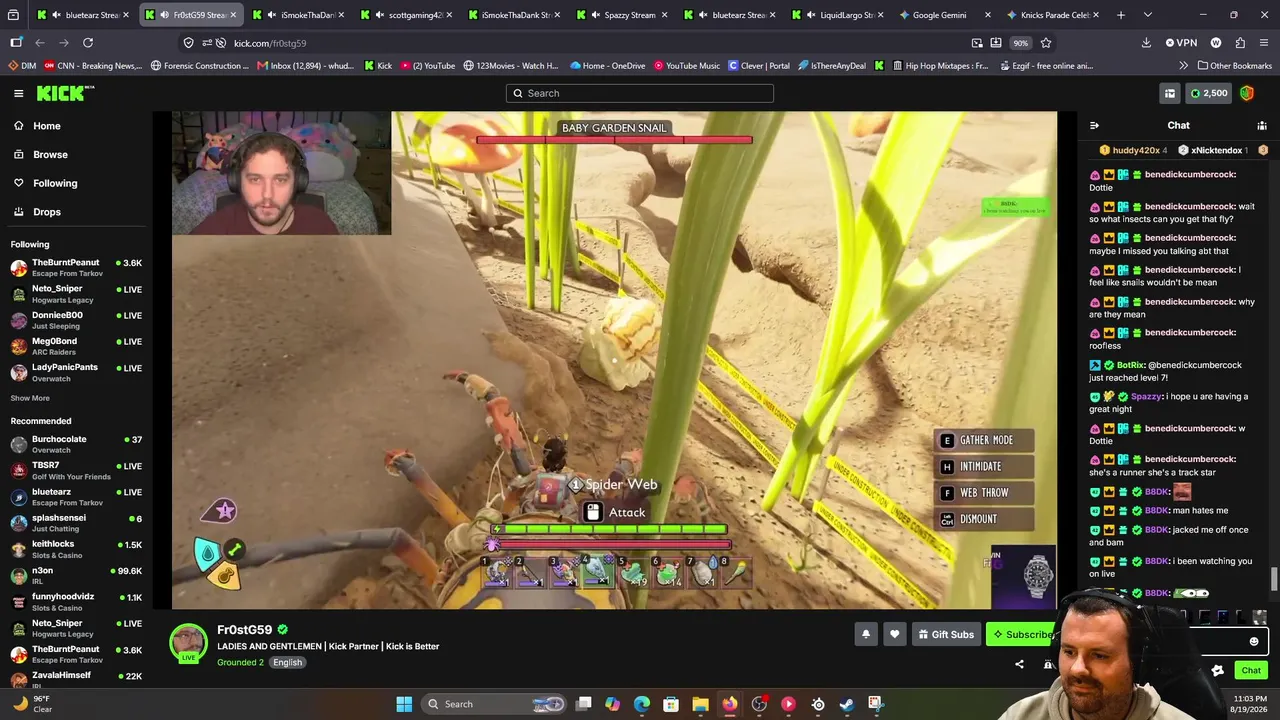Open the keithlocks recommended channel

(x=76, y=549)
